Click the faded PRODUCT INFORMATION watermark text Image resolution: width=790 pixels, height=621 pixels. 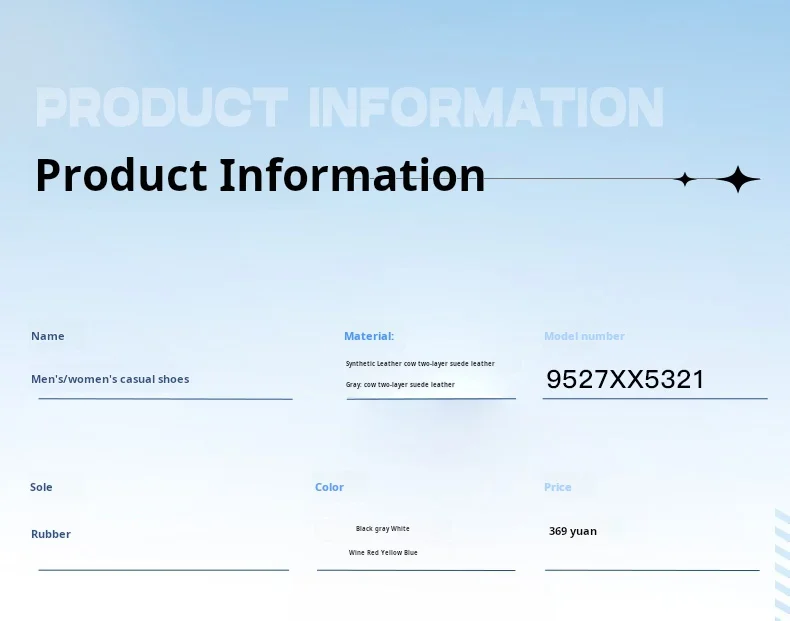(x=350, y=107)
